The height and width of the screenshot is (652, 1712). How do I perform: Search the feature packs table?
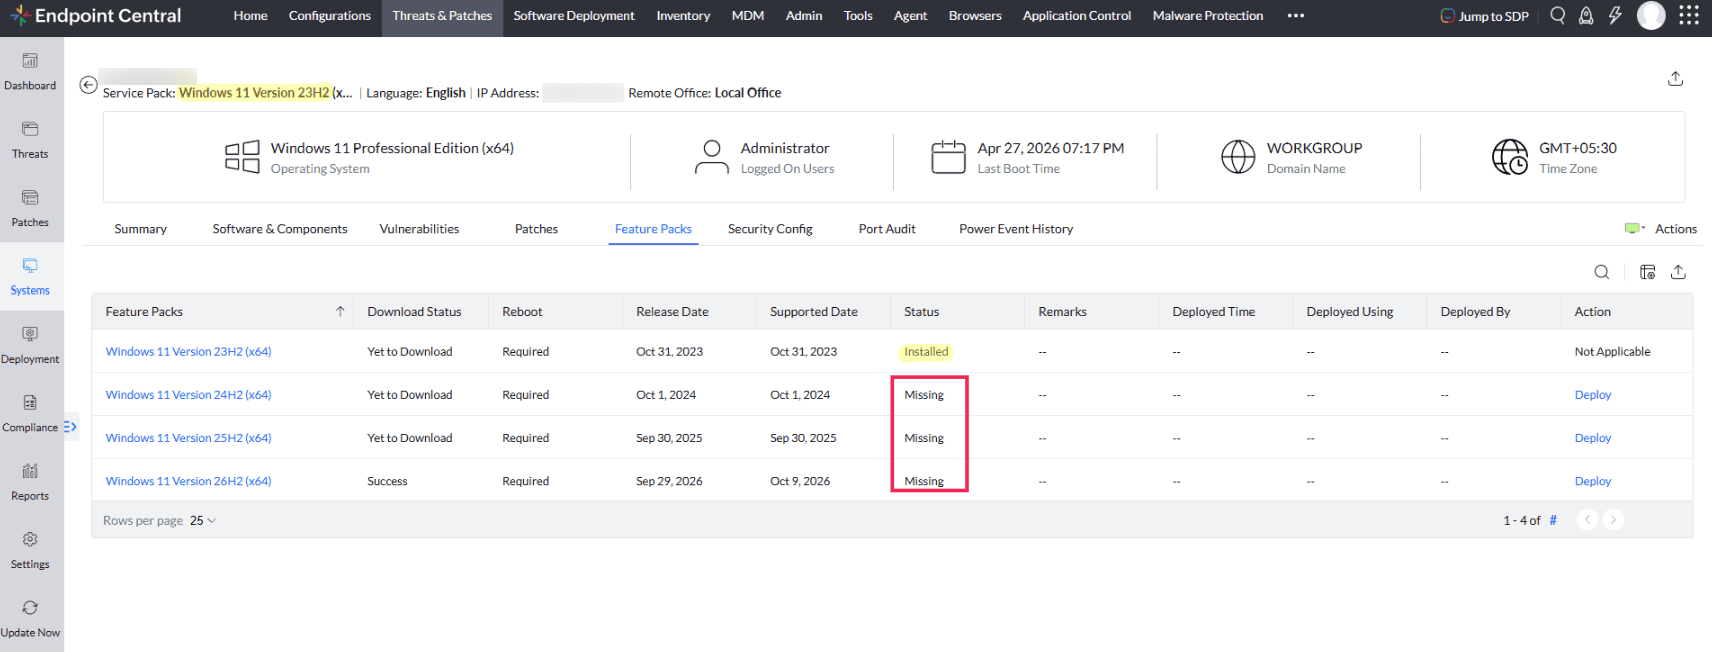coord(1602,272)
